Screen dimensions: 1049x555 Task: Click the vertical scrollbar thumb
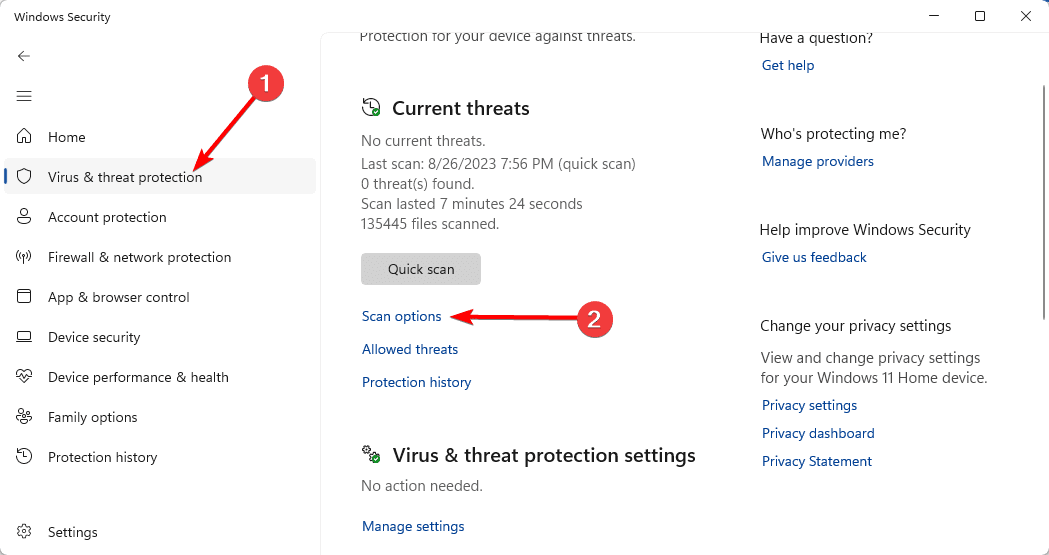[x=1044, y=203]
